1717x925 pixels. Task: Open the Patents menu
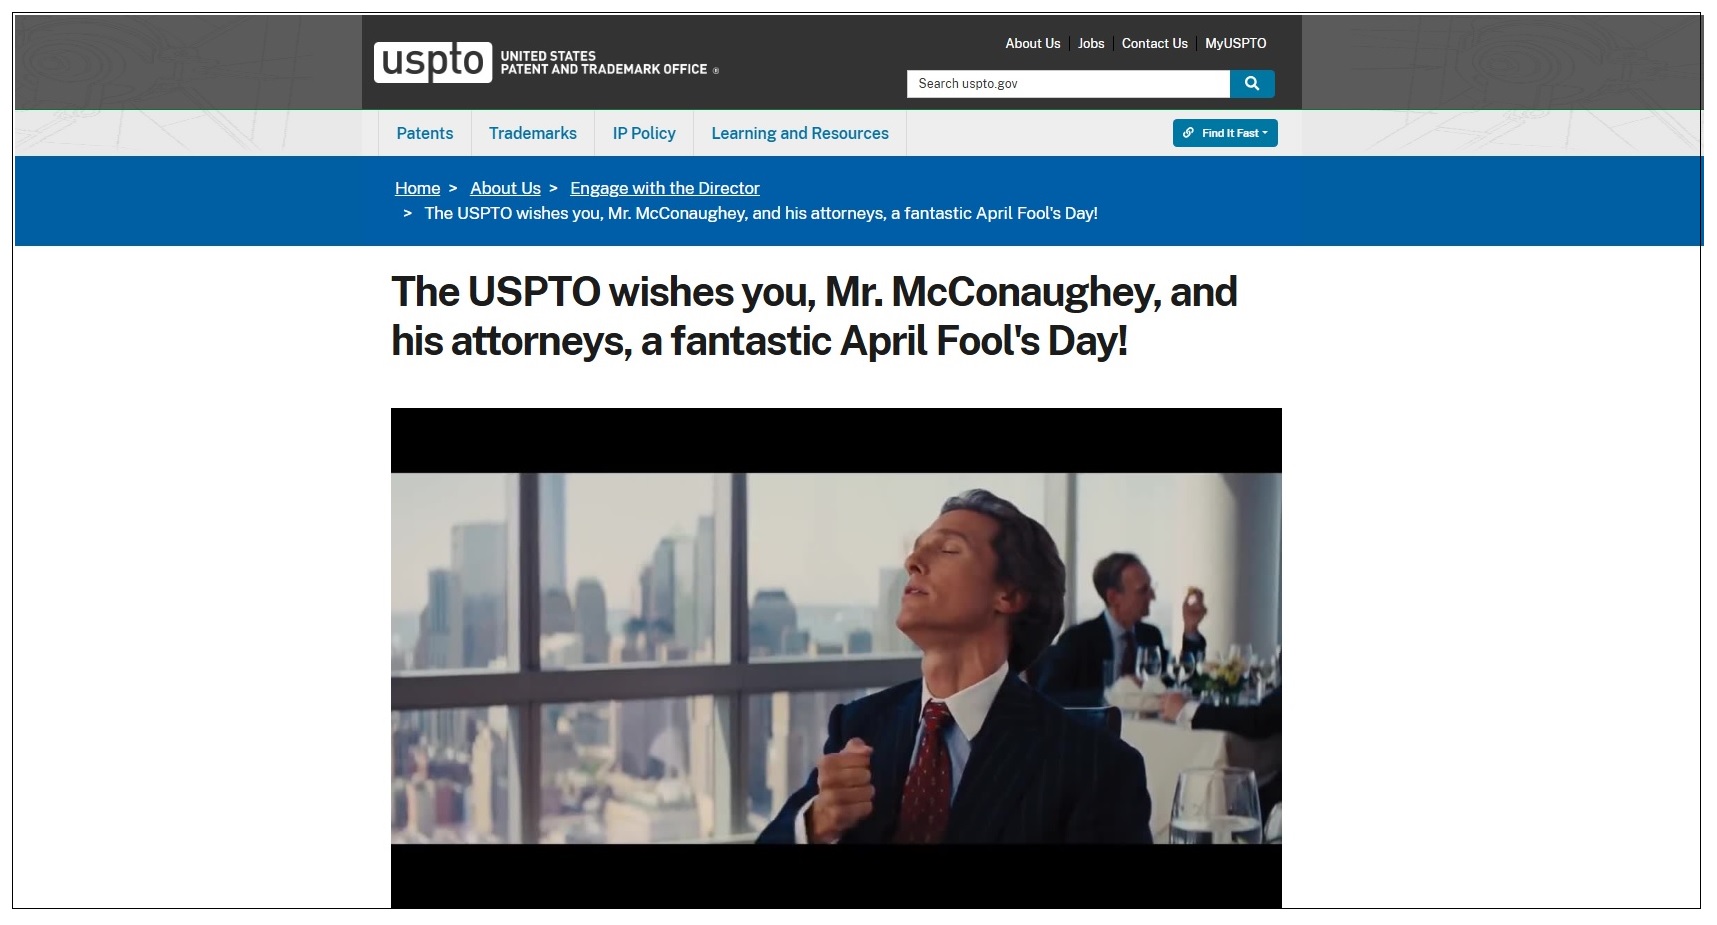coord(425,133)
